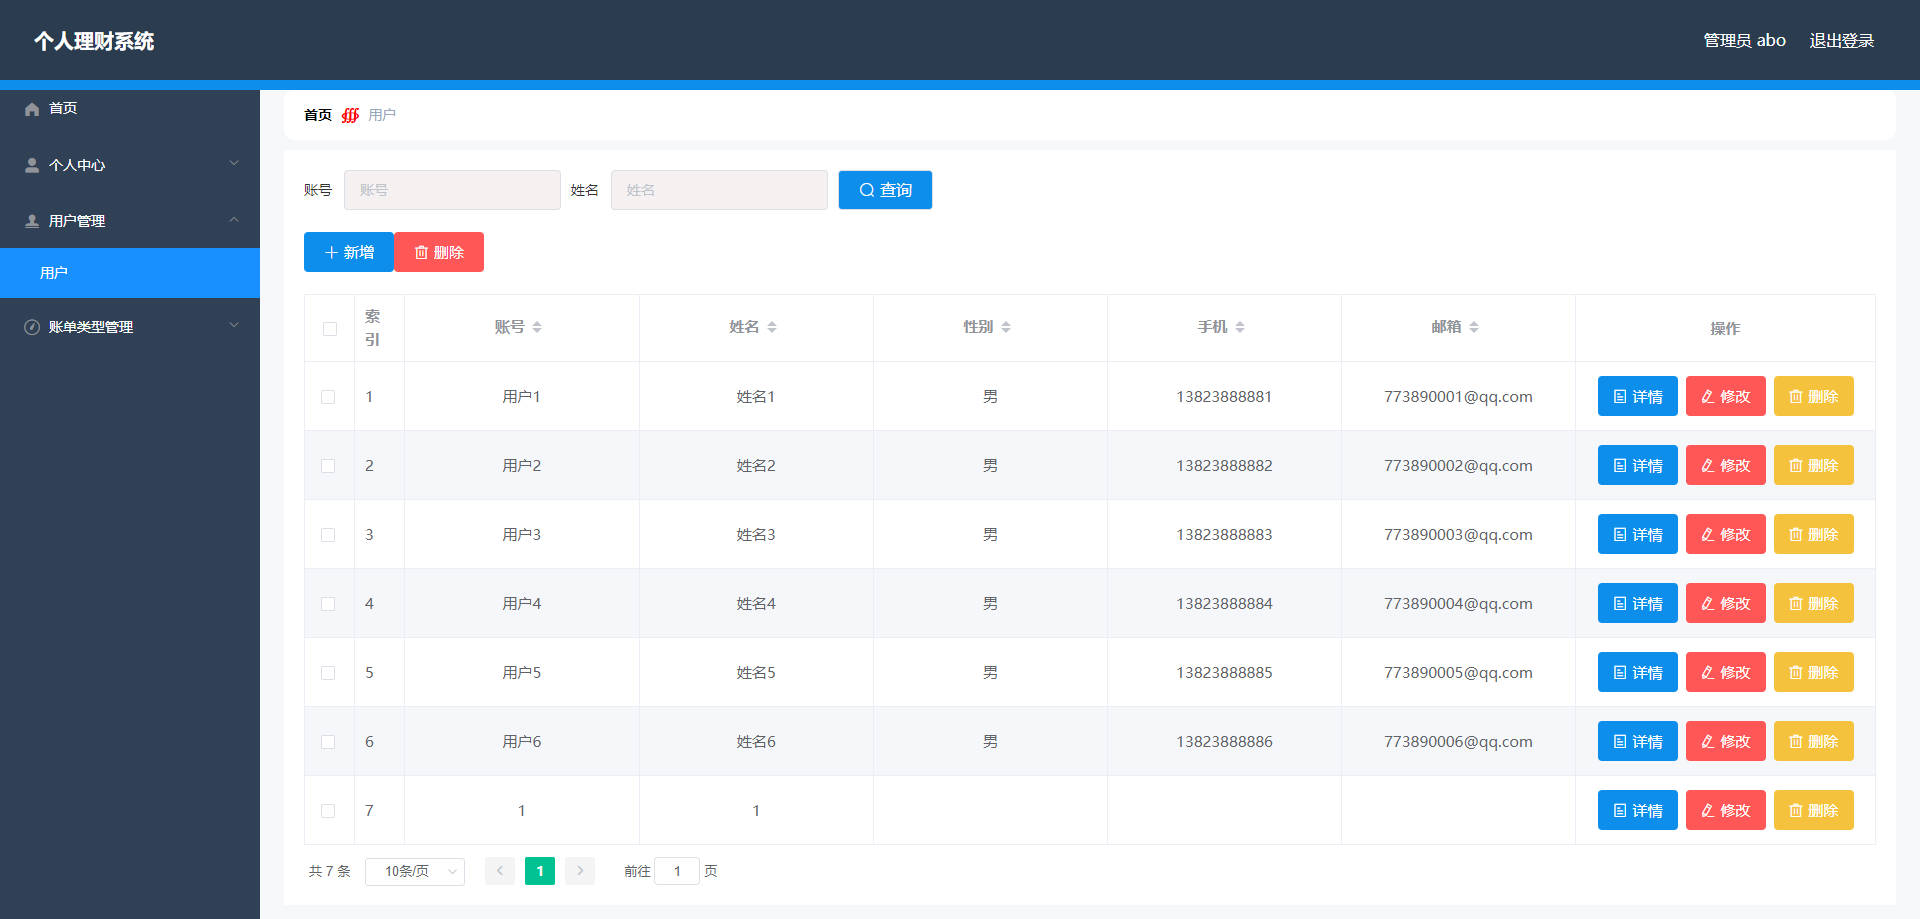View 详情 for 用户3
The image size is (1920, 919).
click(x=1638, y=534)
